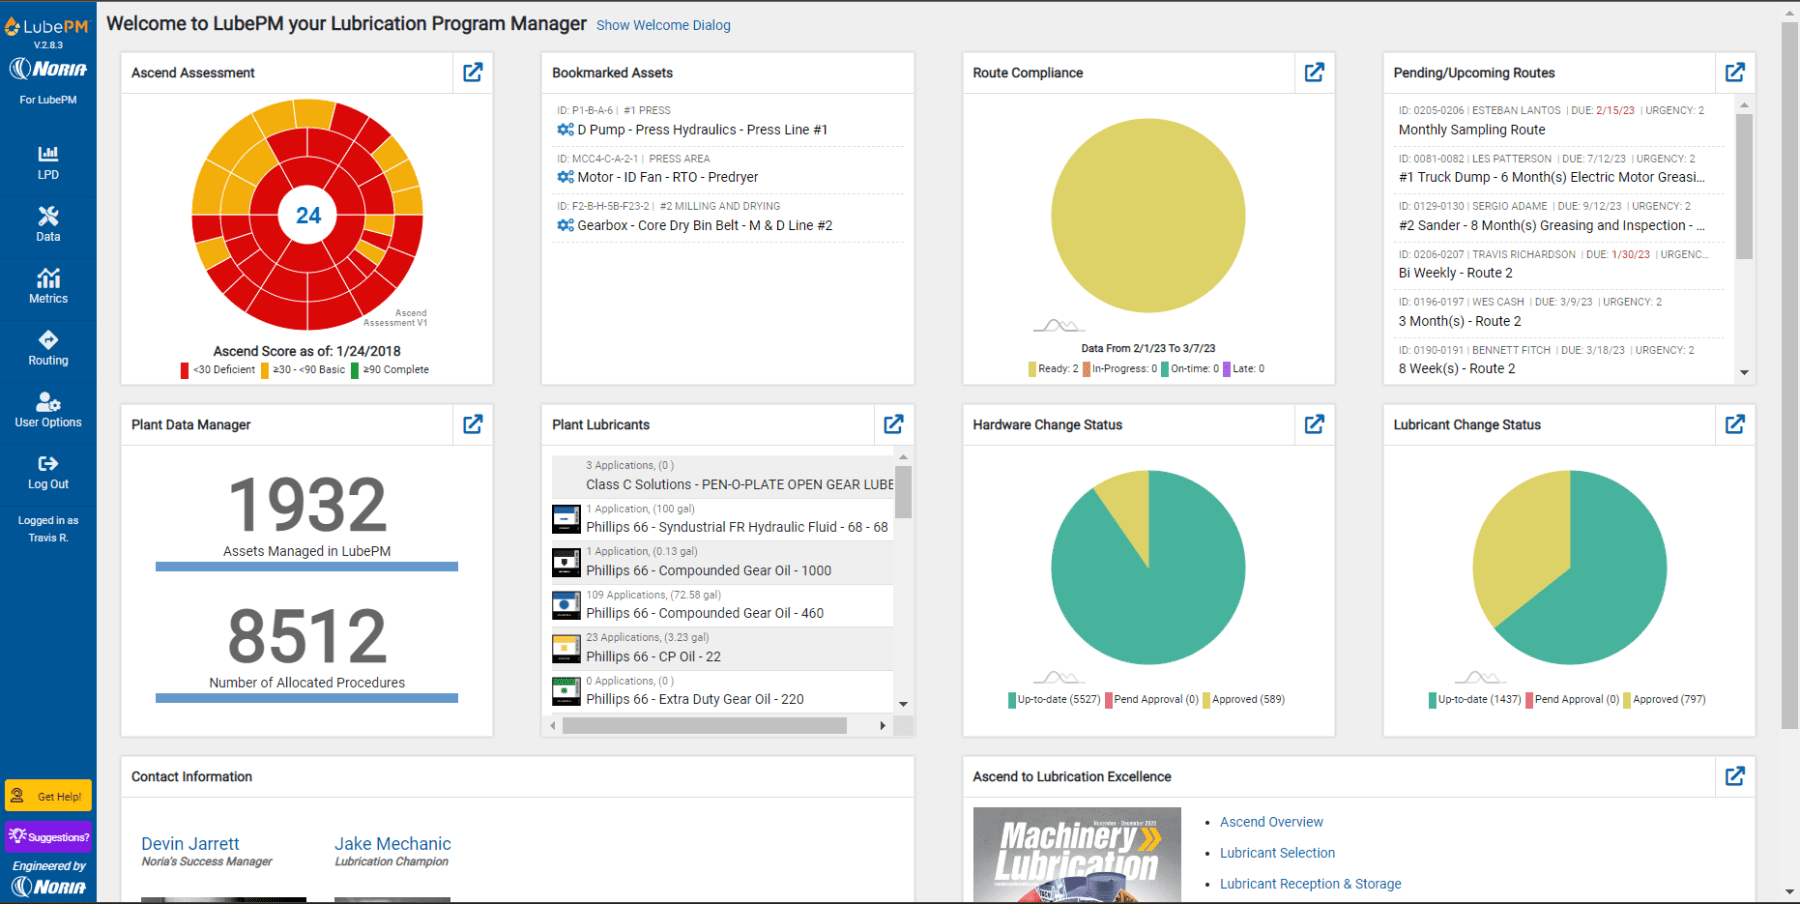This screenshot has width=1800, height=904.
Task: Click the Machinery Lubrication magazine thumbnail
Action: coord(1077,855)
